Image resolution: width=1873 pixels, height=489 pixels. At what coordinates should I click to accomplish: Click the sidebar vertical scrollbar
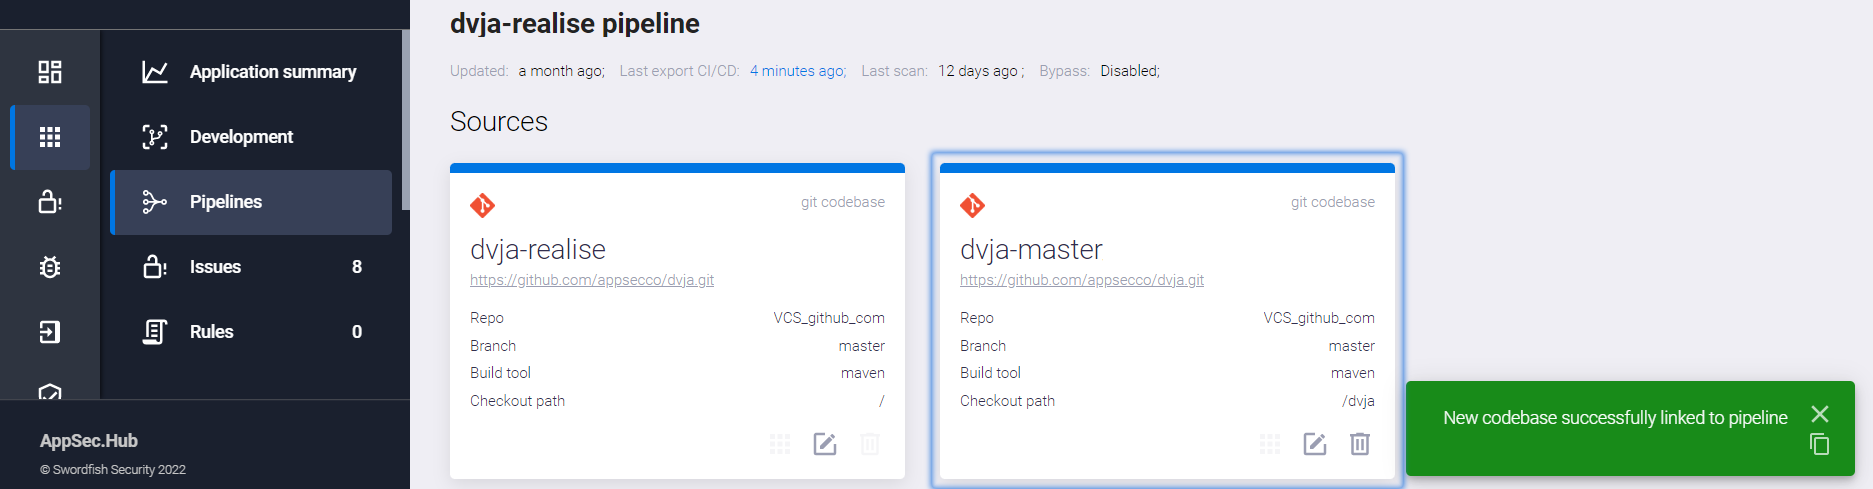click(405, 120)
